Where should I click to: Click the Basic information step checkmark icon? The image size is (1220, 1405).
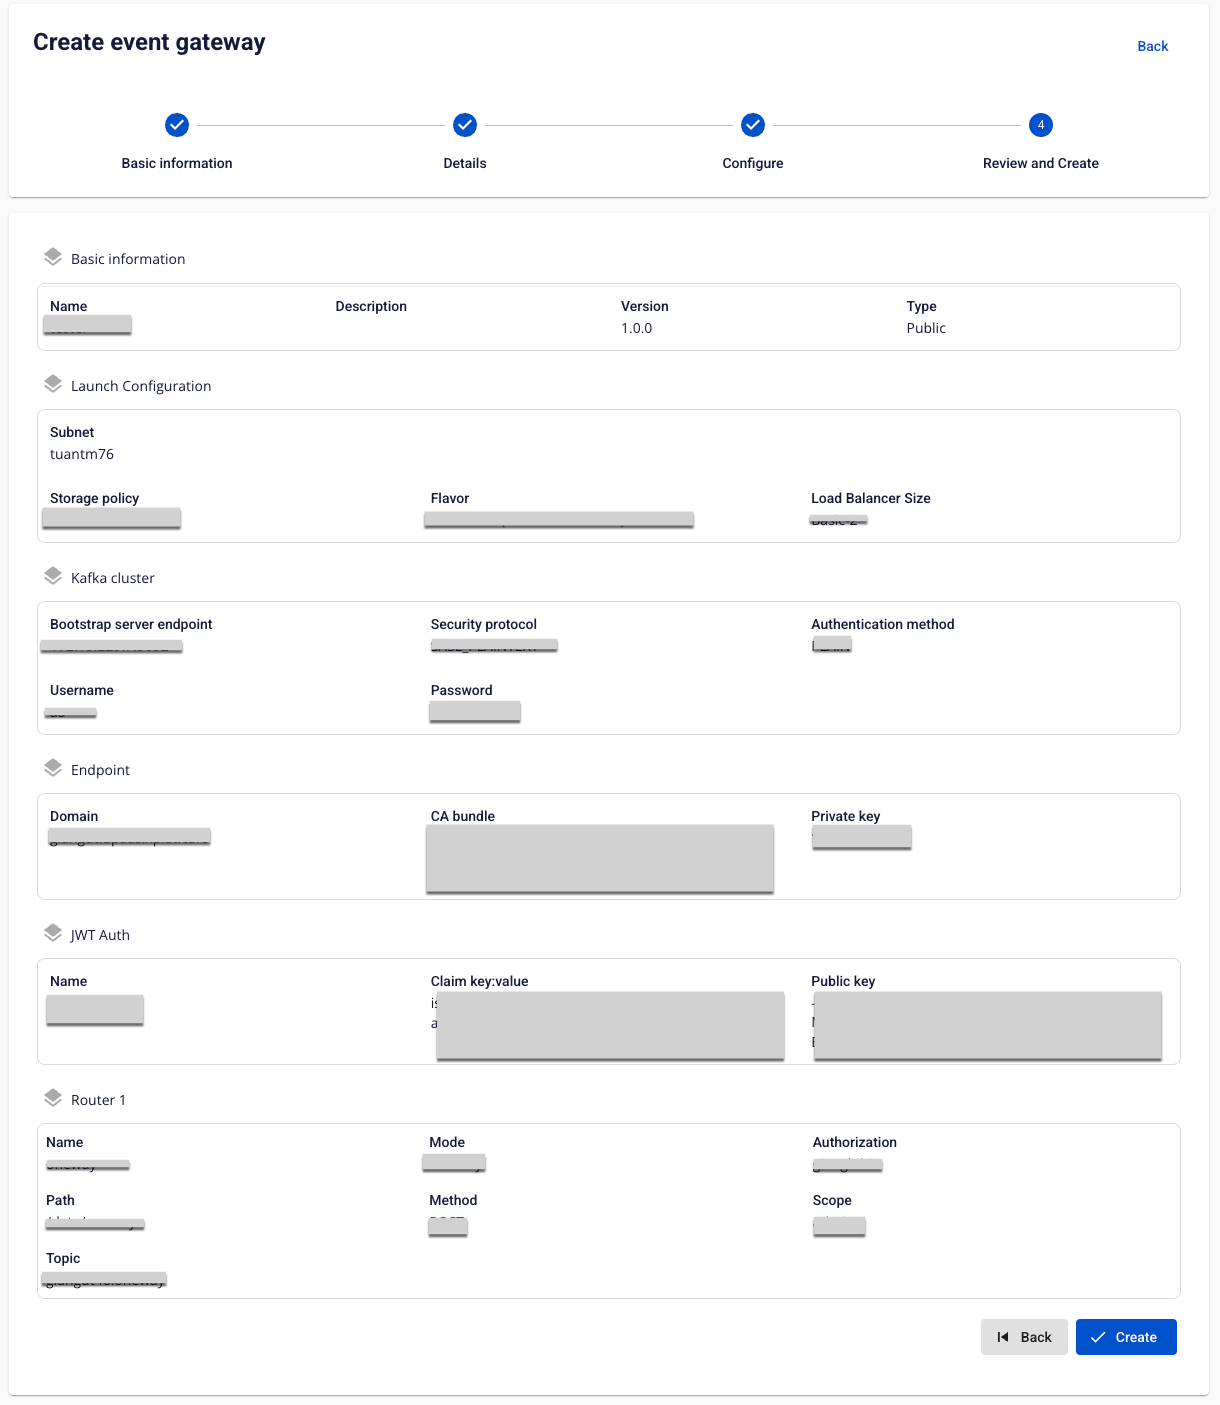(177, 125)
